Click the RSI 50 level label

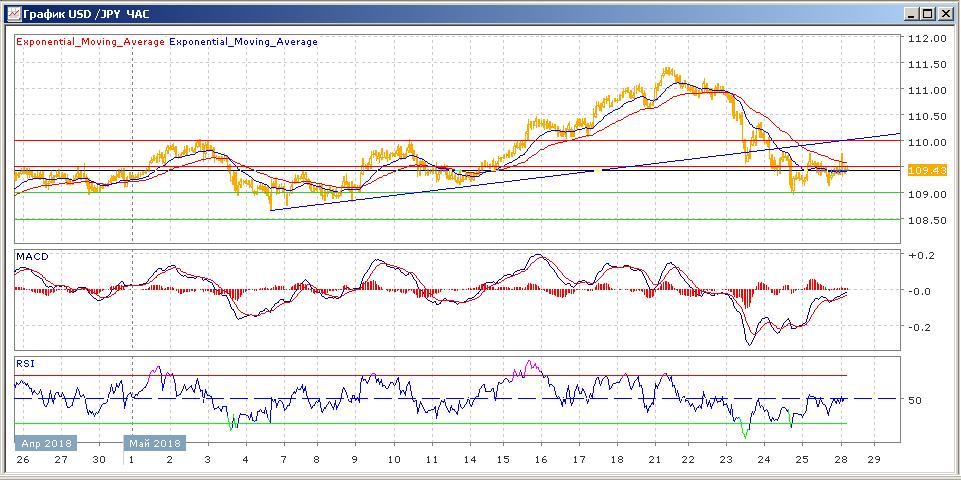[914, 400]
